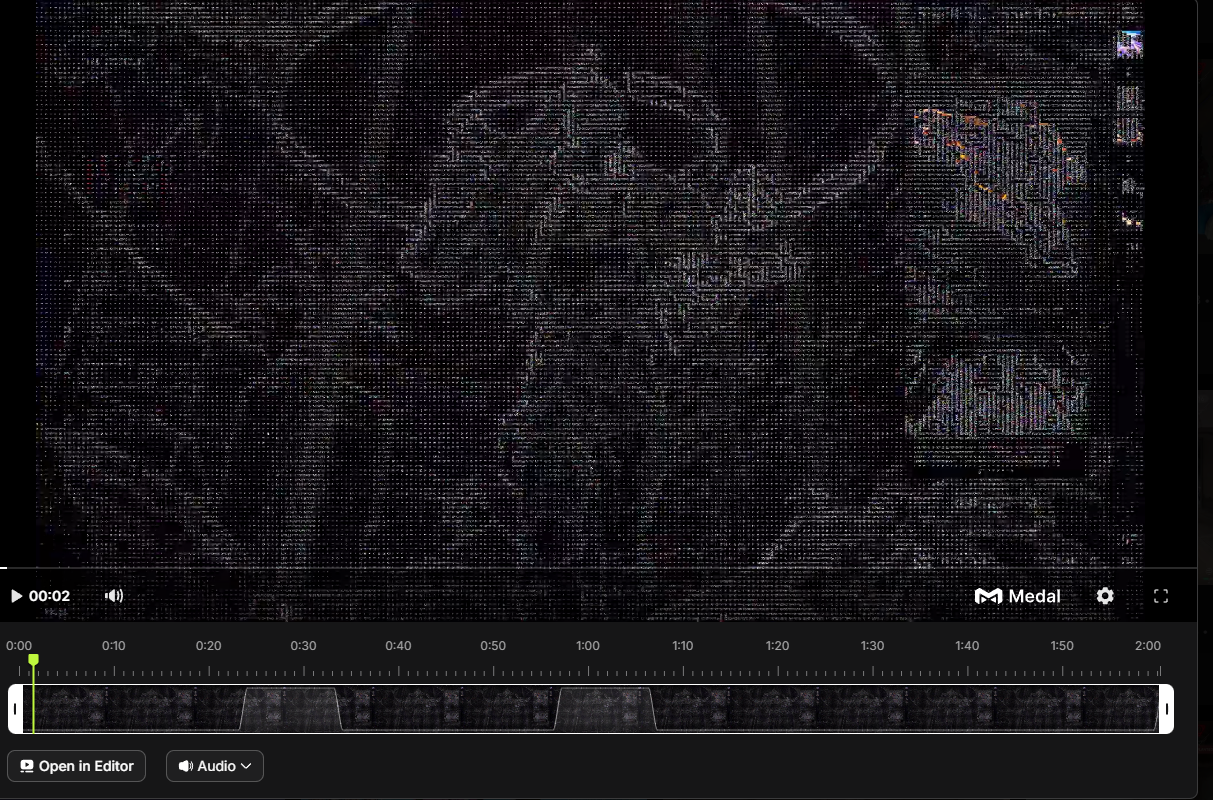Click timeline ruler at 1:30

click(x=872, y=646)
